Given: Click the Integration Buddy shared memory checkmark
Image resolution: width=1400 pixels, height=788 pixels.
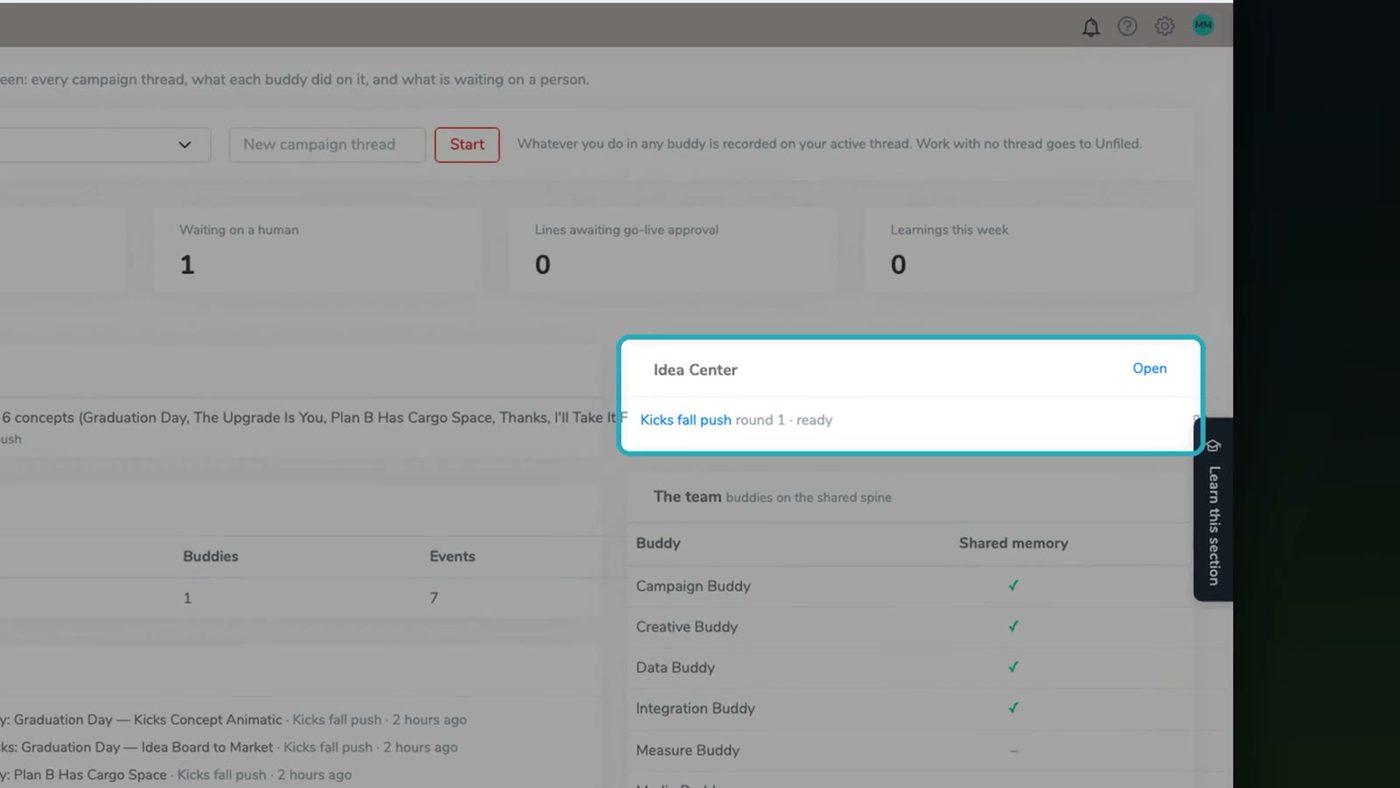Looking at the screenshot, I should click(x=1013, y=708).
